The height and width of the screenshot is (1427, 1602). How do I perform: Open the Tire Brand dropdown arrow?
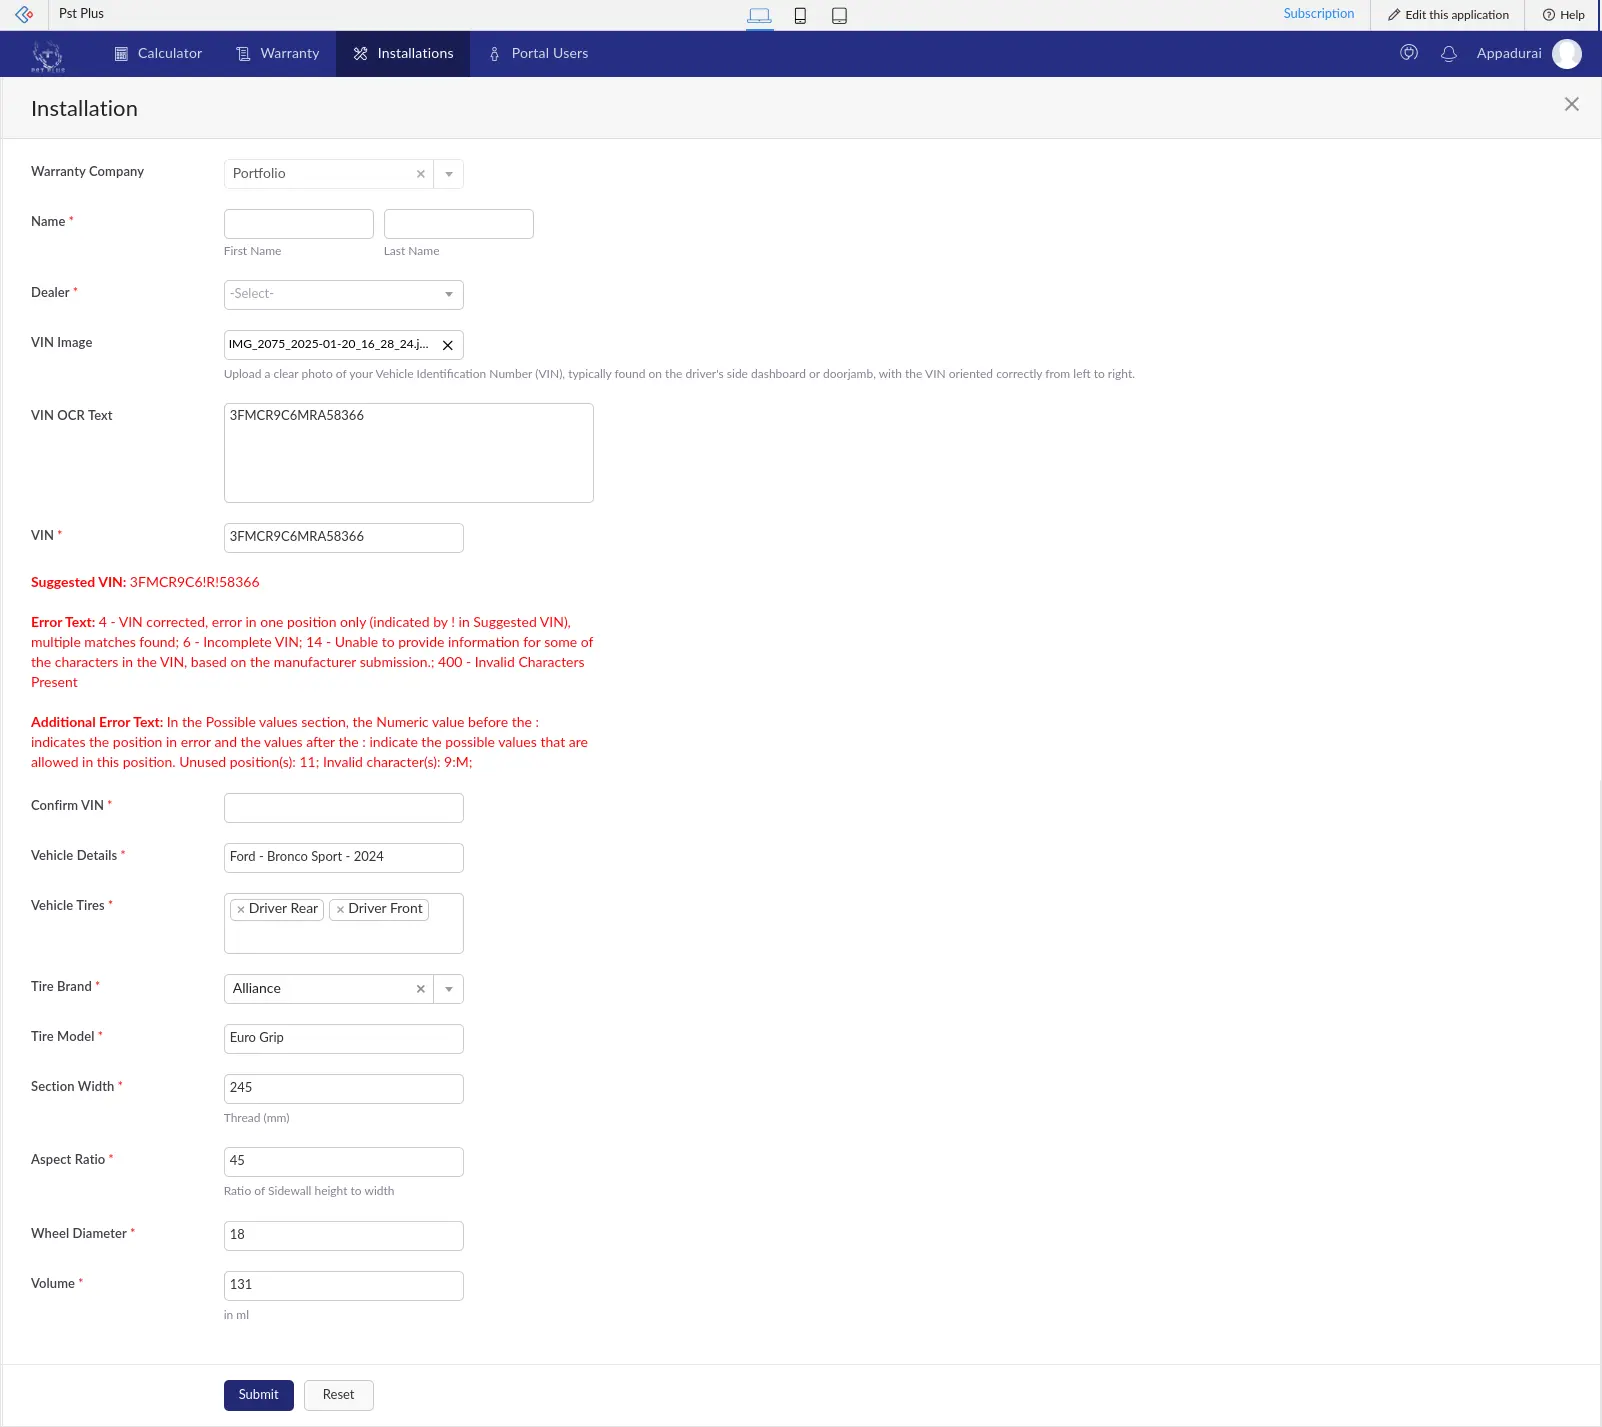448,988
